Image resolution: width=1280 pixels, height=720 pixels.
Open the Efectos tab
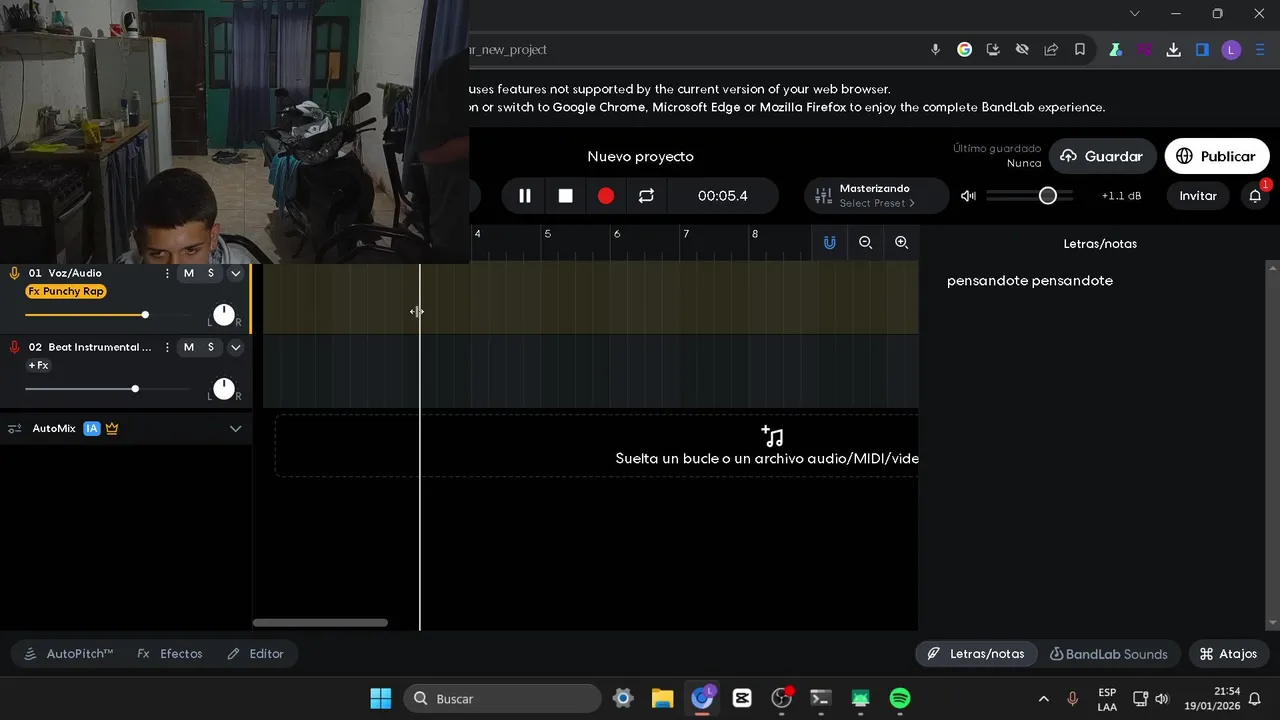pos(170,654)
